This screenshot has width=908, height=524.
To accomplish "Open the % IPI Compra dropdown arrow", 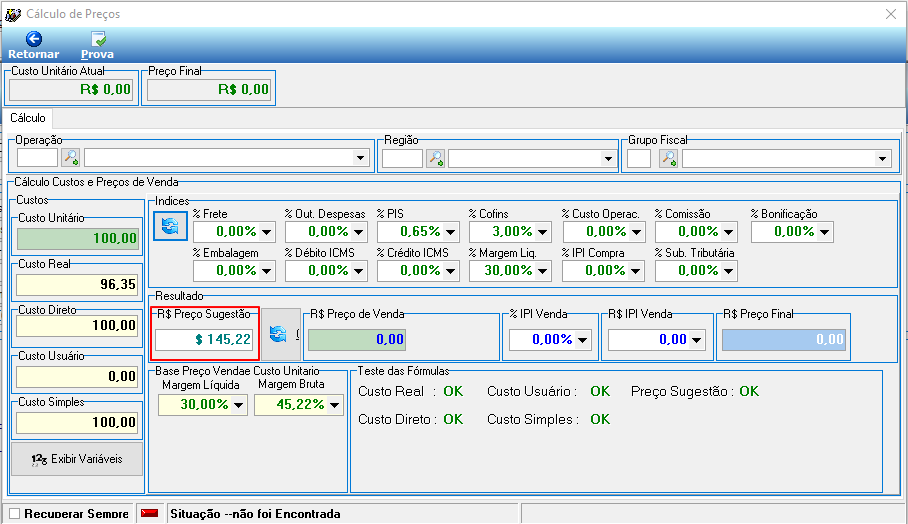I will coord(635,271).
